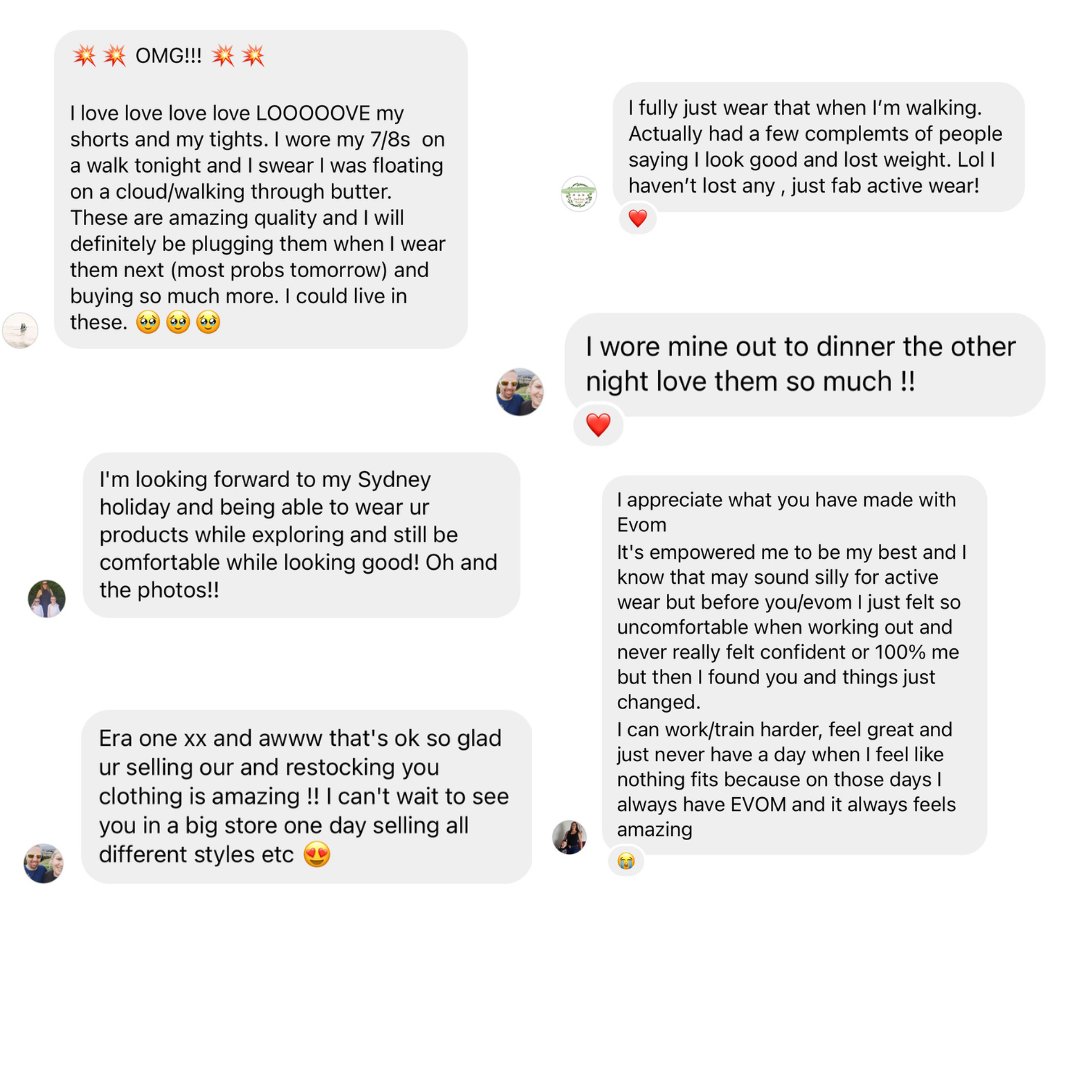This screenshot has width=1080, height=1080.
Task: Open the profile avatar next to the Evom message
Action: [570, 837]
